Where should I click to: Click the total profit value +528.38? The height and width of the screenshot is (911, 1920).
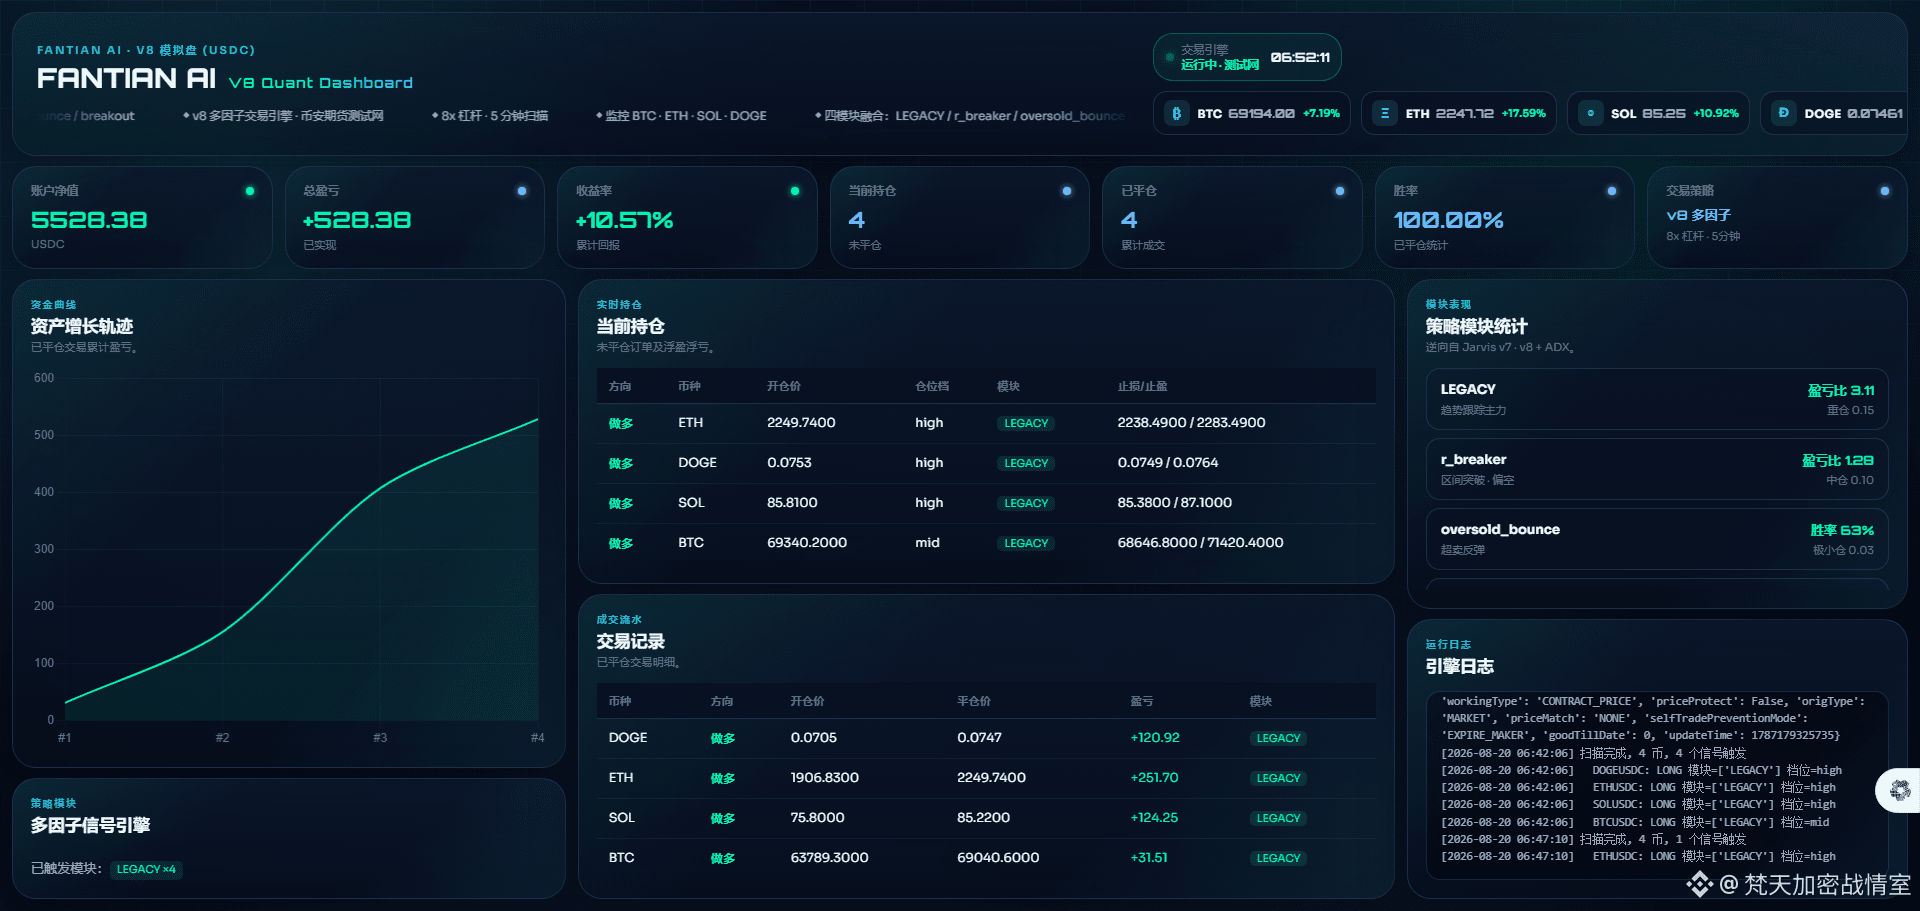coord(357,220)
